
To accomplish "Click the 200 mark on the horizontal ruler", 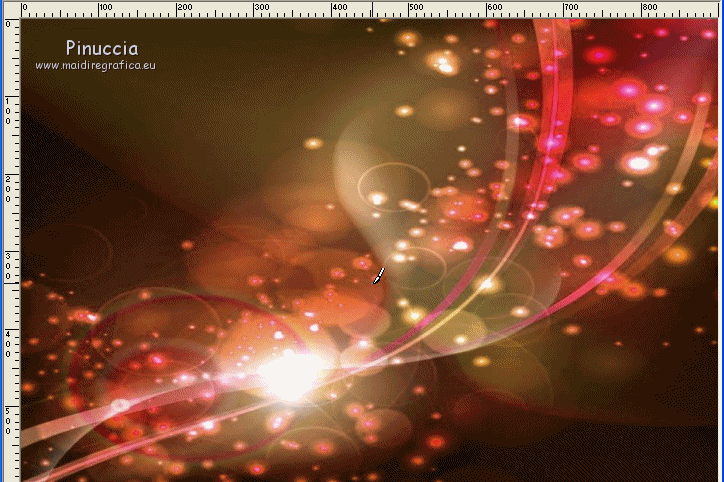I will point(185,7).
